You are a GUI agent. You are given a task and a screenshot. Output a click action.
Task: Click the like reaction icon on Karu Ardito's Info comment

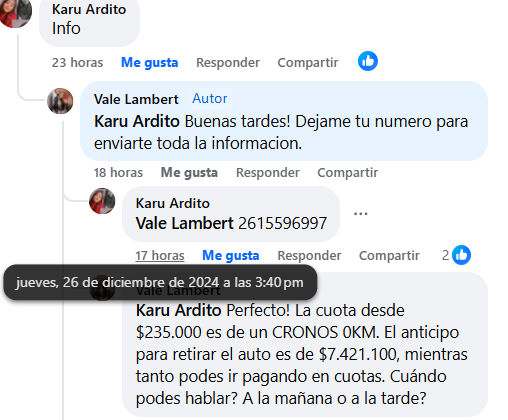tap(368, 61)
